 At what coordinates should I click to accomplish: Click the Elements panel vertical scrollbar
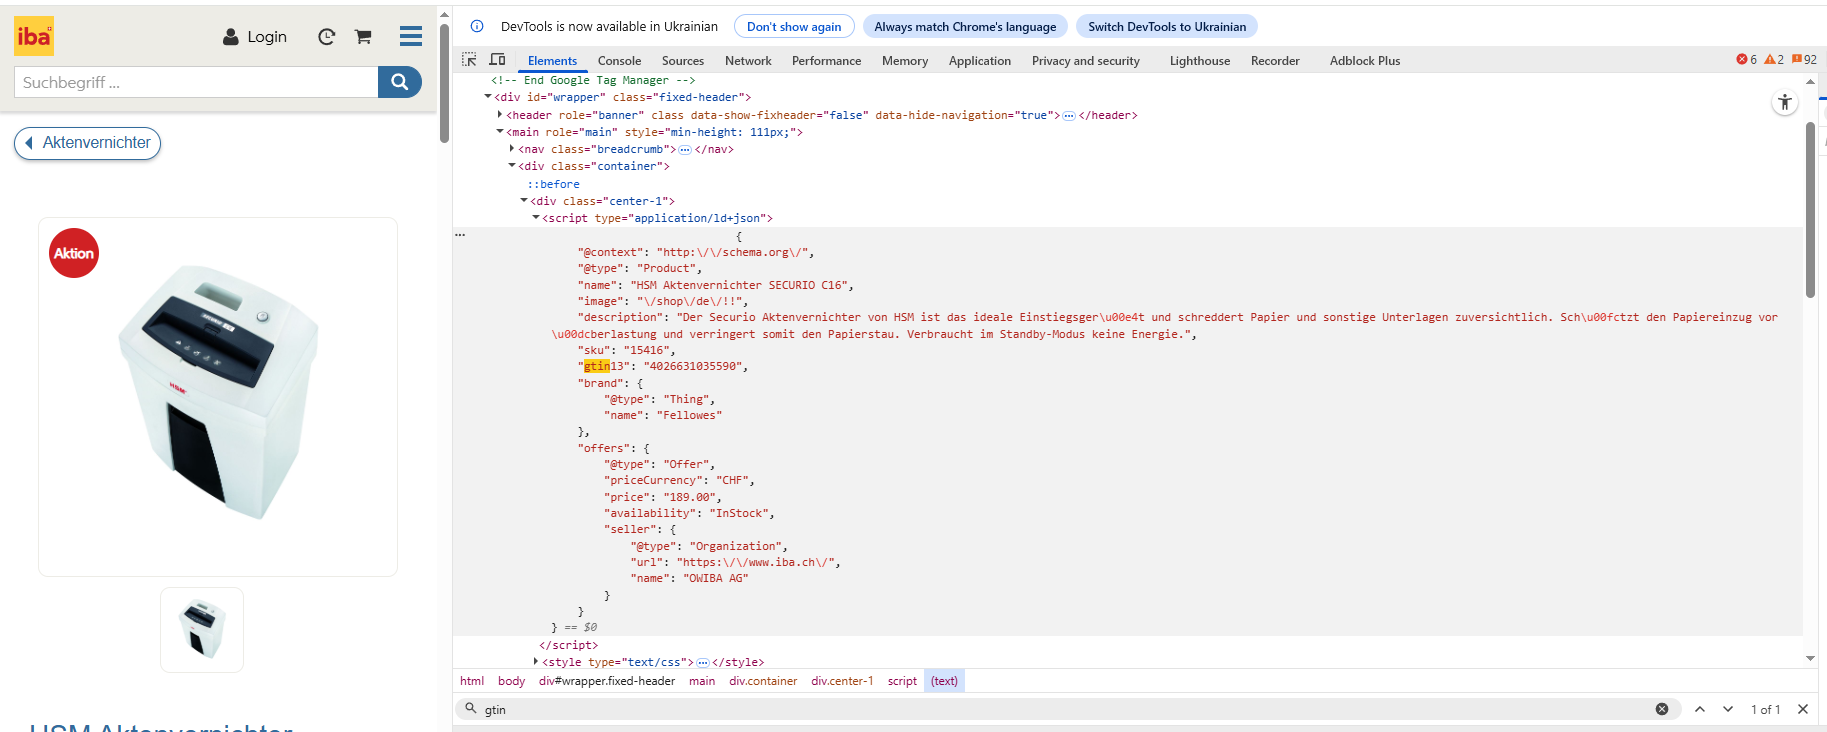coord(1810,209)
